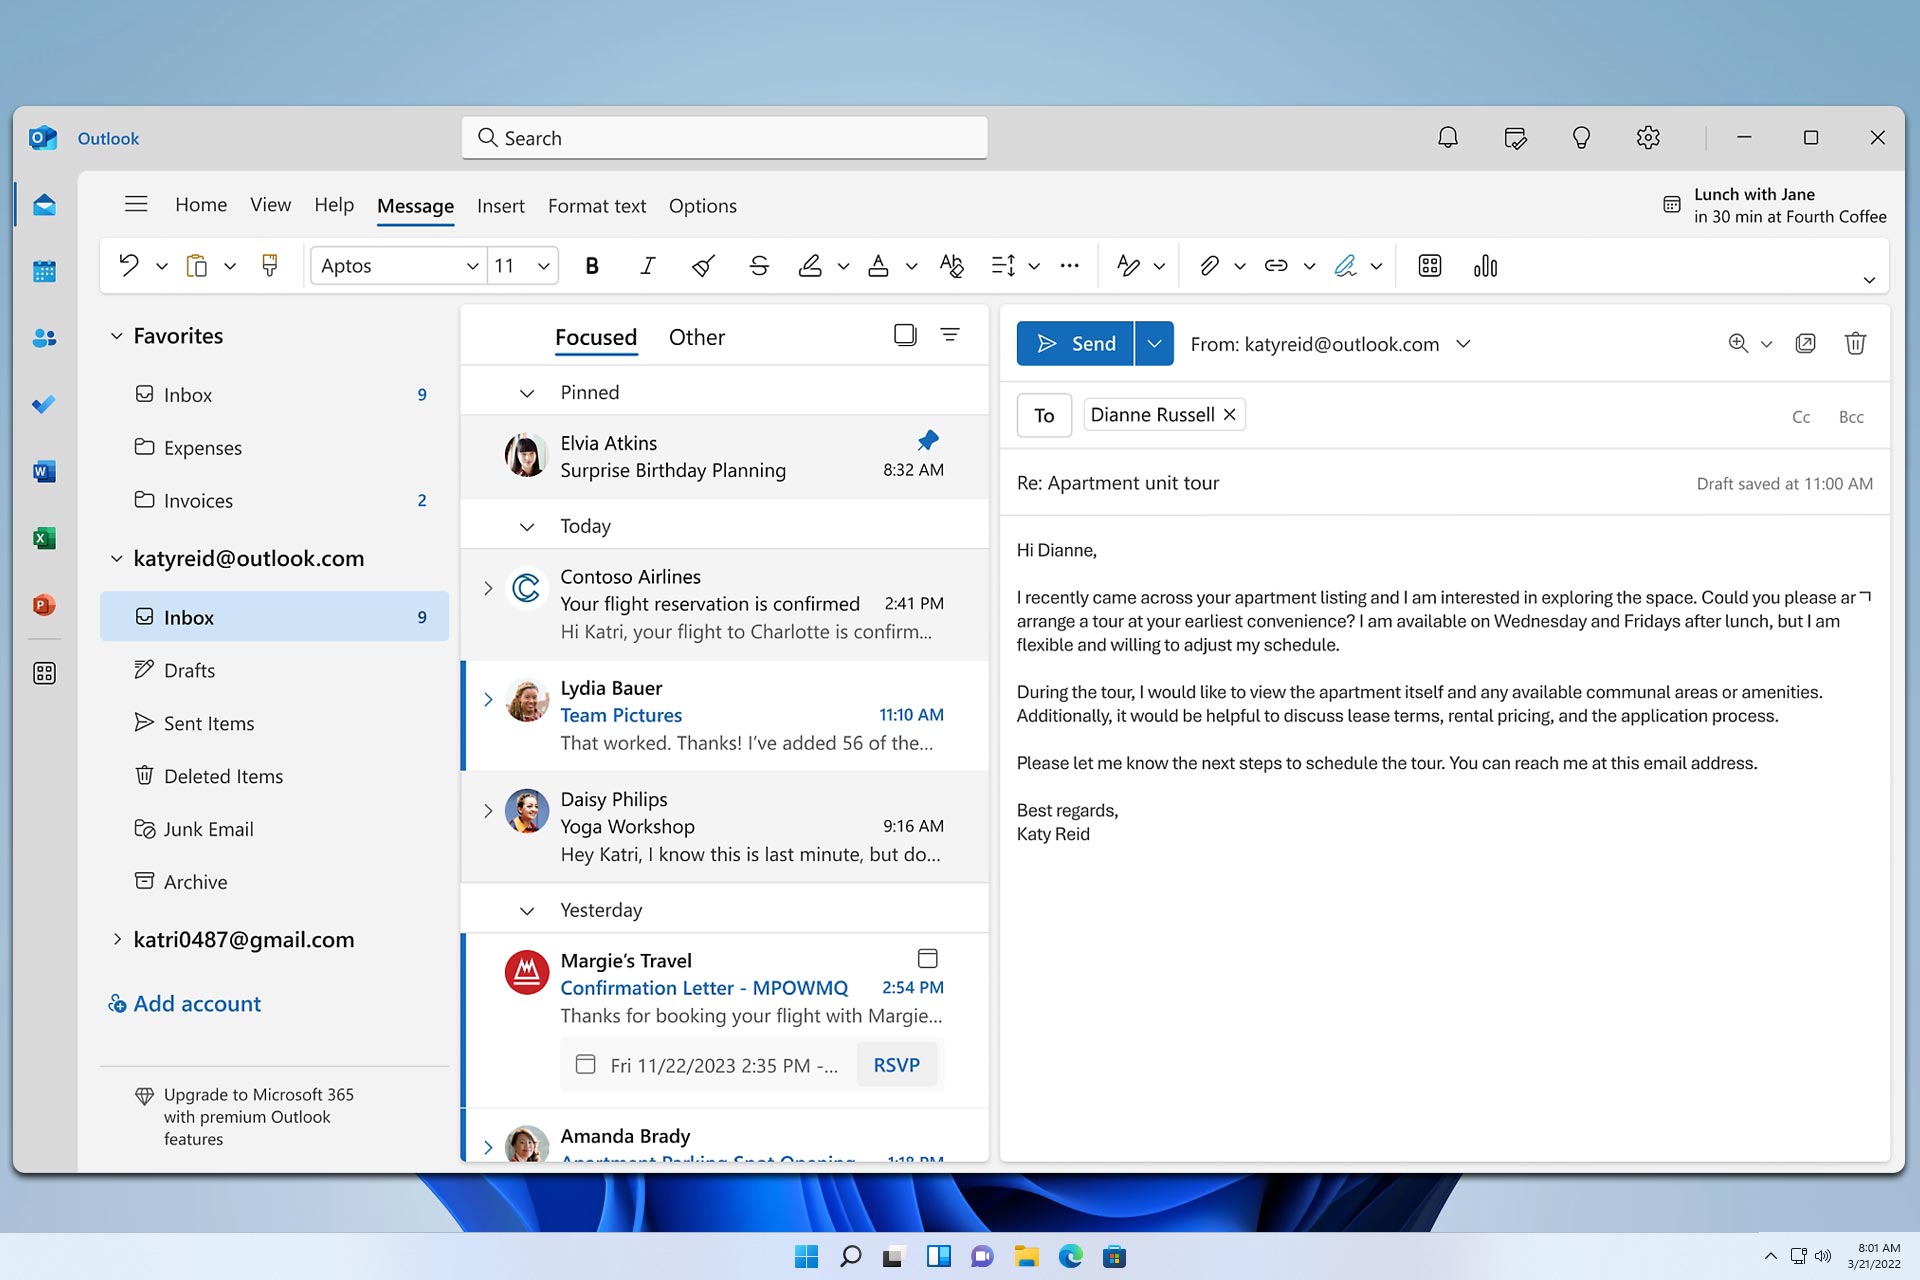1920x1280 pixels.
Task: Click the Search input field
Action: click(724, 138)
